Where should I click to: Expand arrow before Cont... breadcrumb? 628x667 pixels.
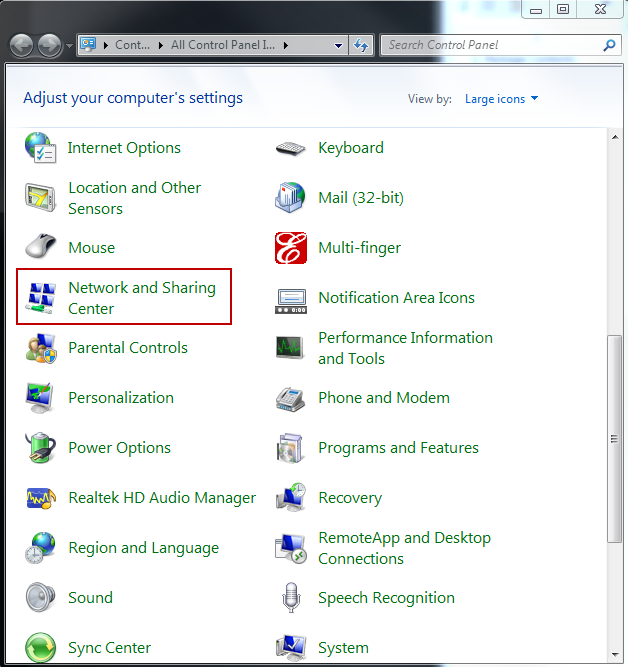coord(106,45)
